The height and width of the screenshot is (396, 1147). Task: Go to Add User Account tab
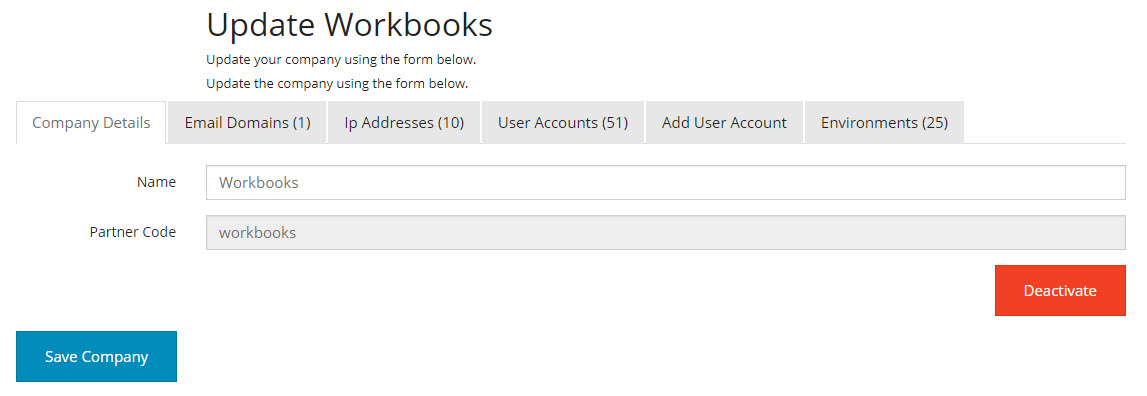tap(724, 122)
